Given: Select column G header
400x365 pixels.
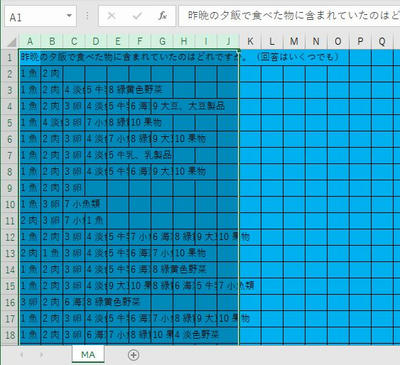Looking at the screenshot, I should click(162, 41).
